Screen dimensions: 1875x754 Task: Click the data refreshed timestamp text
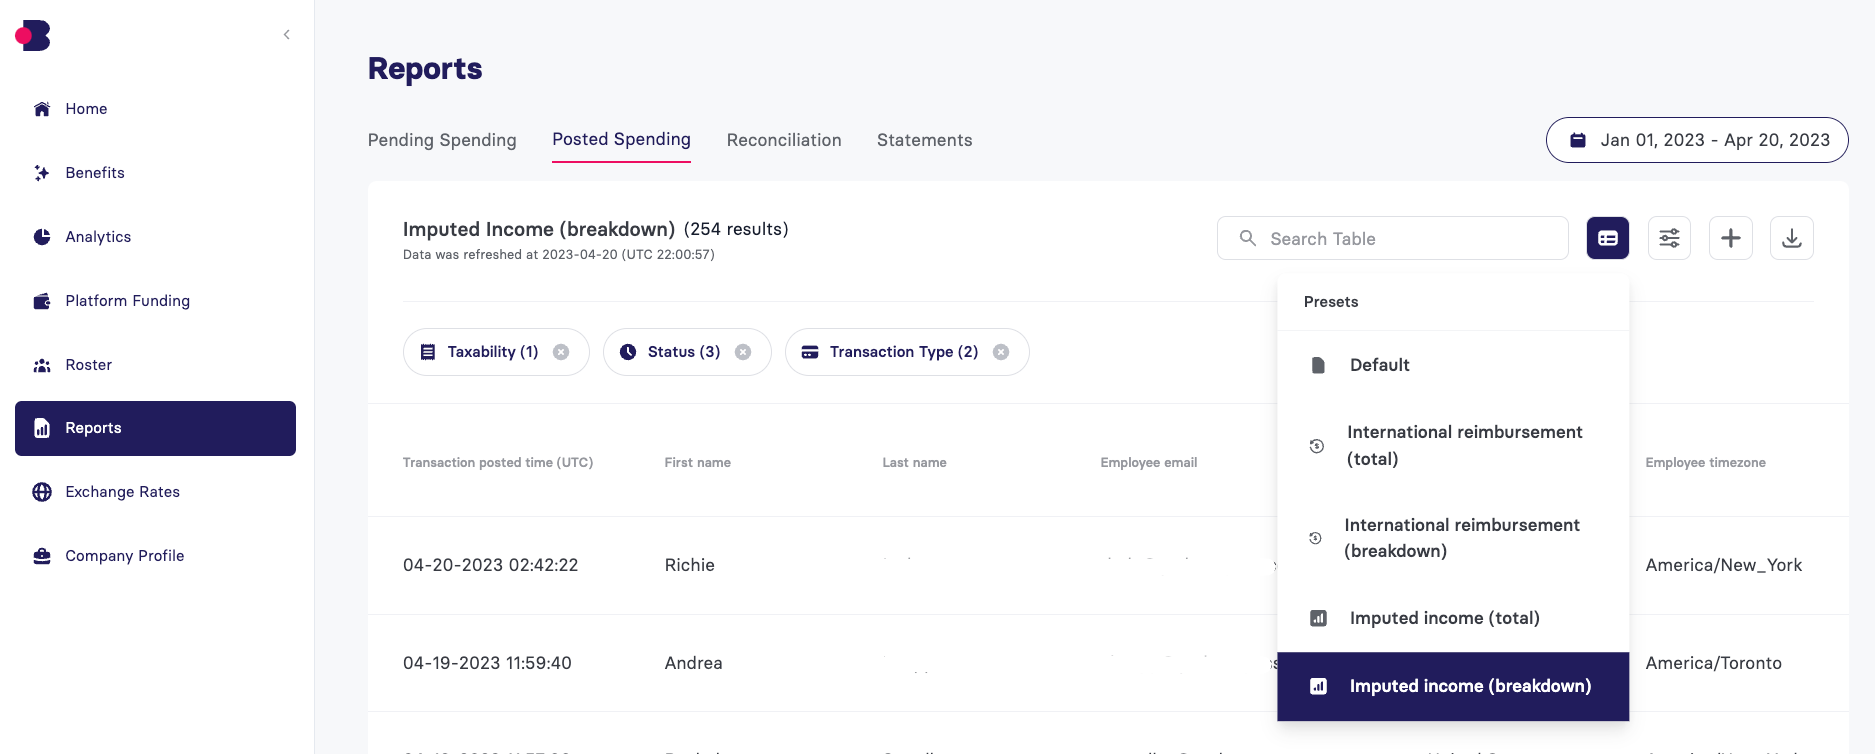(x=559, y=255)
